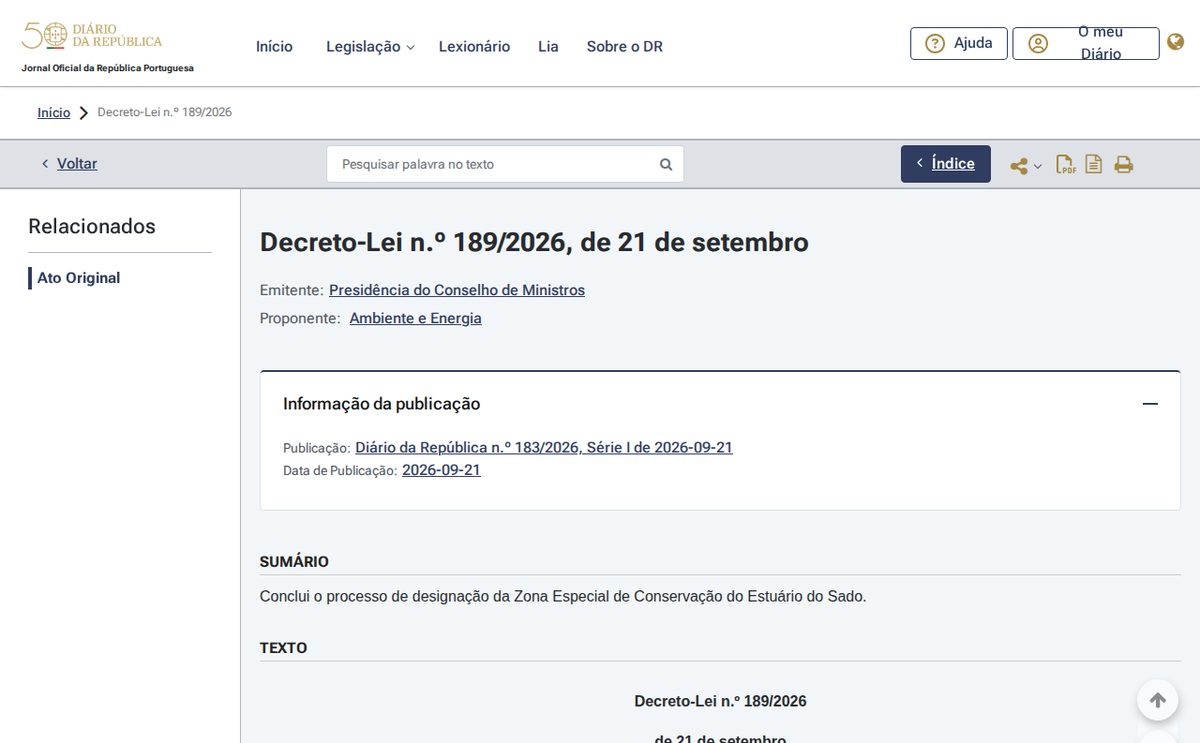Open the Ambiente e Energia link
The height and width of the screenshot is (743, 1200).
[x=415, y=318]
